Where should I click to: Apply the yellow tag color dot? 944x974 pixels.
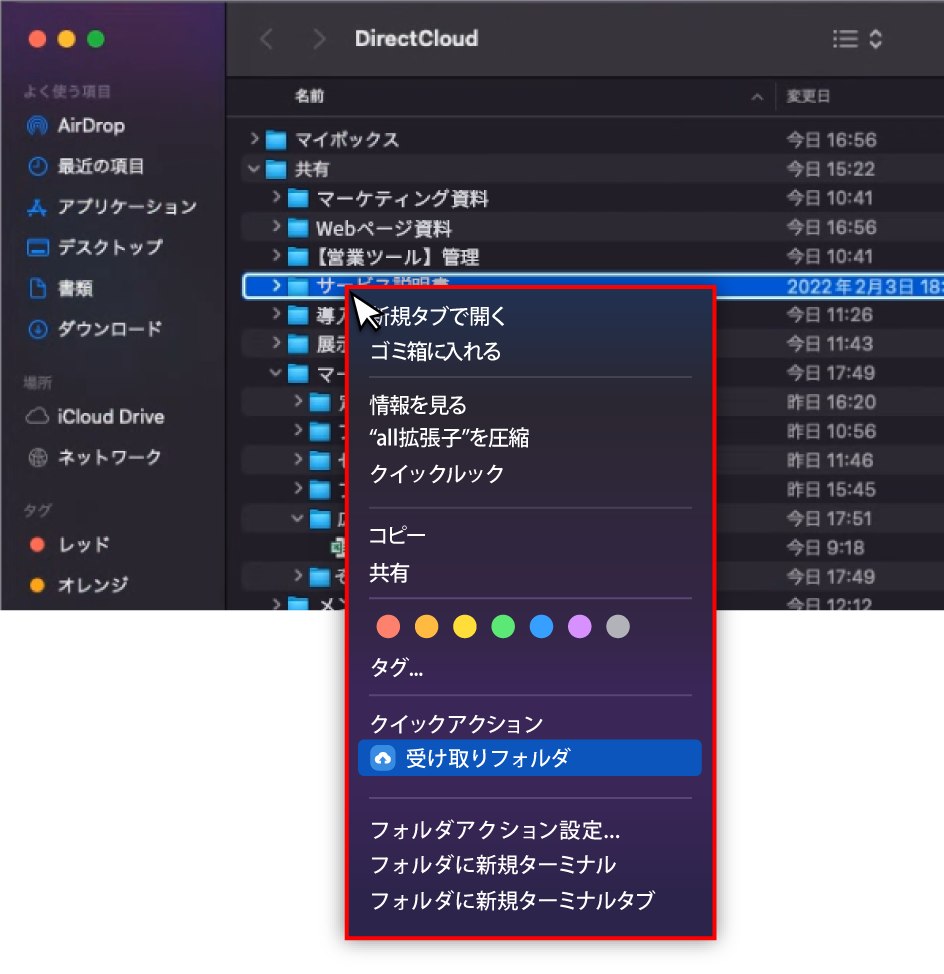pos(465,627)
